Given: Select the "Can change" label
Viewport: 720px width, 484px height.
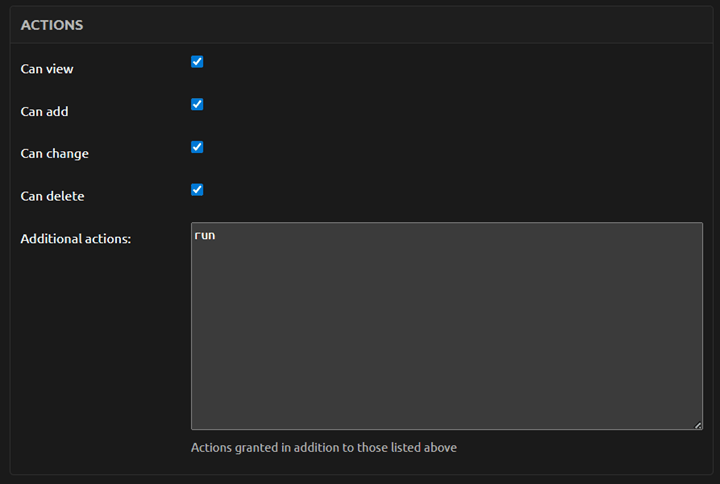Looking at the screenshot, I should coord(54,154).
